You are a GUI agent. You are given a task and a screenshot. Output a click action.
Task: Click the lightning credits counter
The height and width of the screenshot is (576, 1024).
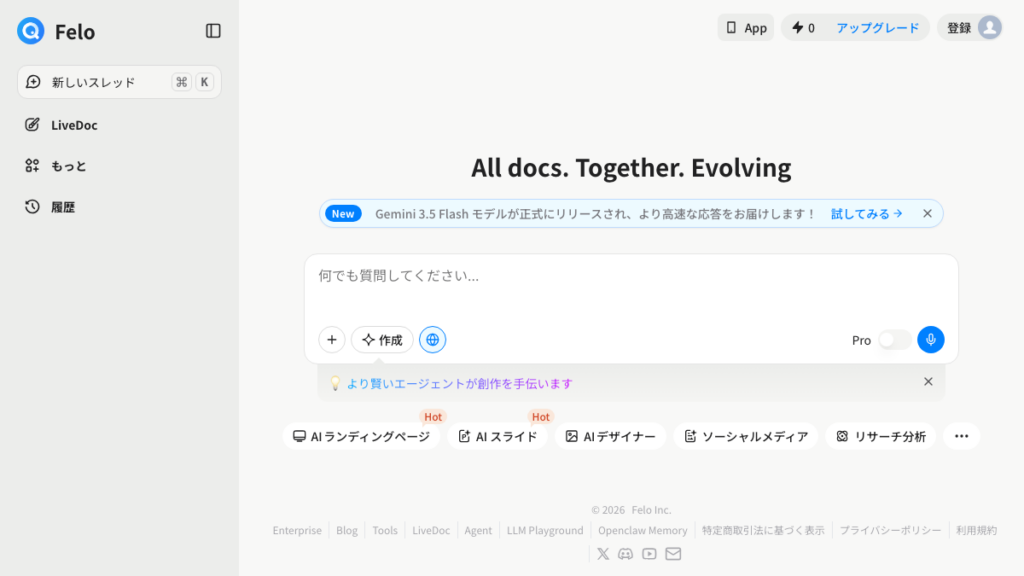pos(803,27)
